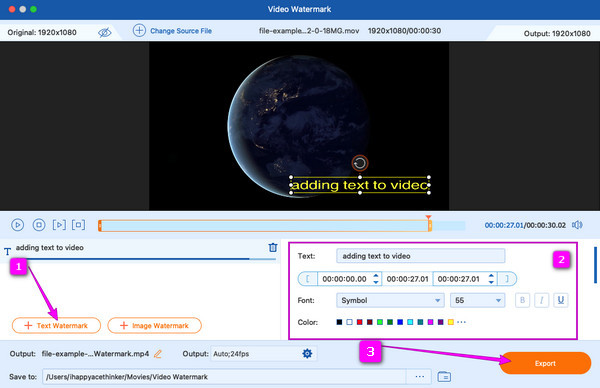600x388 pixels.
Task: Select the cyan color swatch
Action: click(x=410, y=322)
